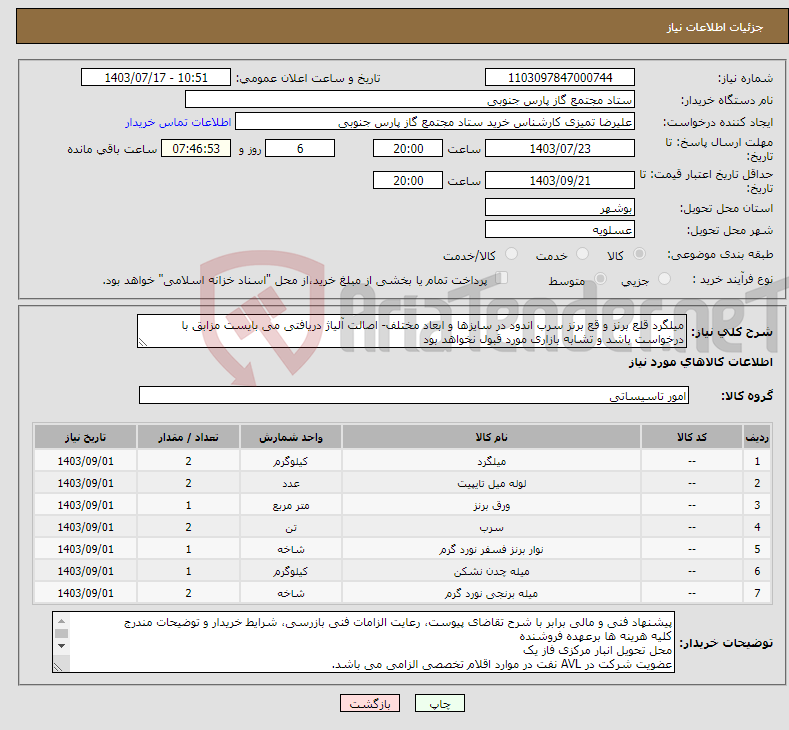This screenshot has width=789, height=730.
Task: Click the لوله میل تایپیت item cell
Action: coord(491,483)
